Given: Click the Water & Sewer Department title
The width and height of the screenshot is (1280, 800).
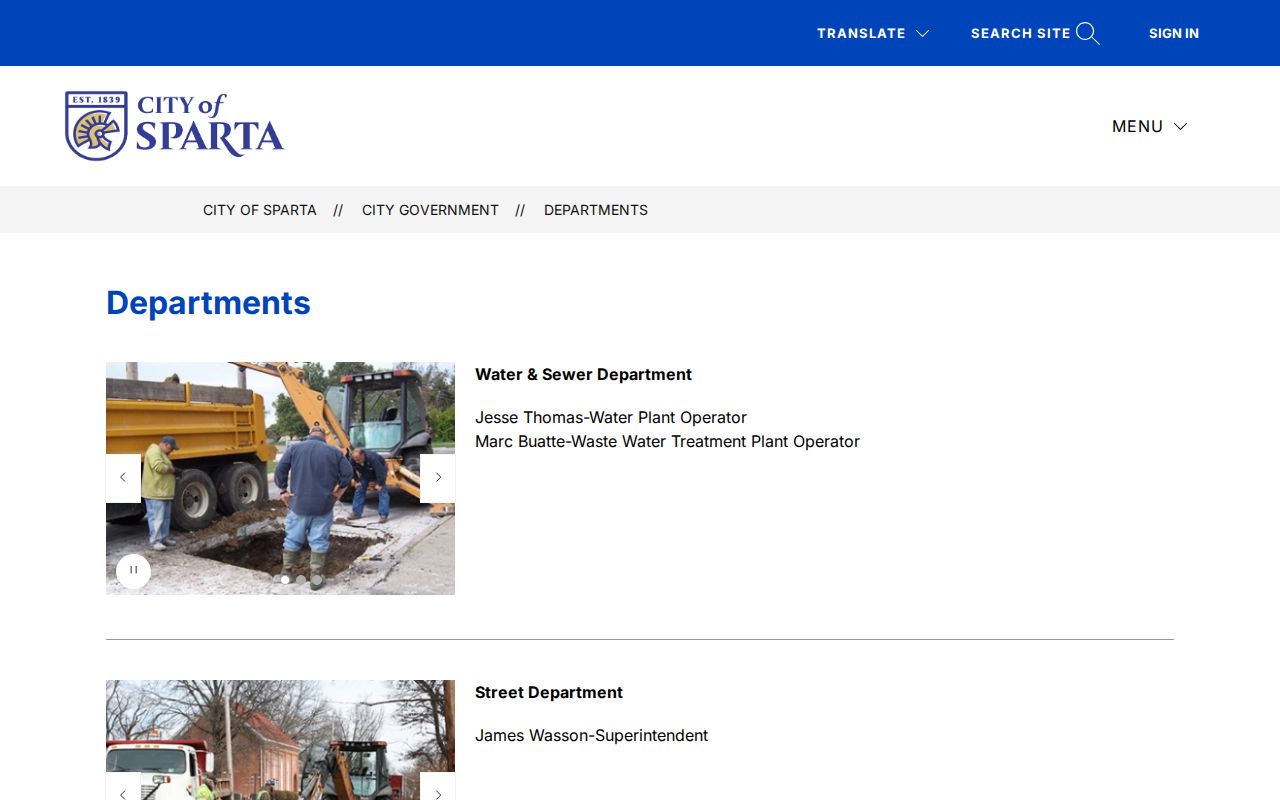Looking at the screenshot, I should (x=583, y=374).
